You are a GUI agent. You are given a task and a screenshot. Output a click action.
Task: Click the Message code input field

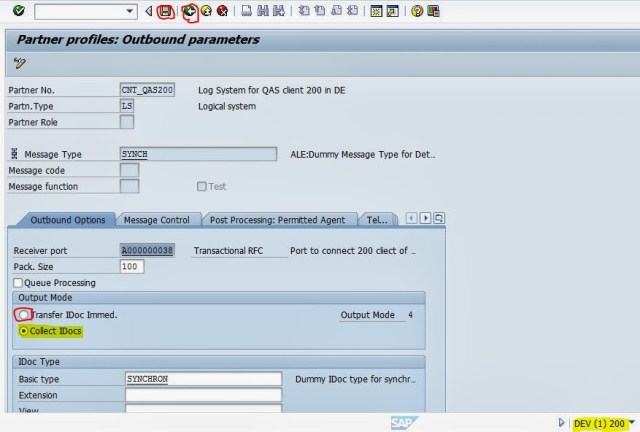pyautogui.click(x=129, y=170)
